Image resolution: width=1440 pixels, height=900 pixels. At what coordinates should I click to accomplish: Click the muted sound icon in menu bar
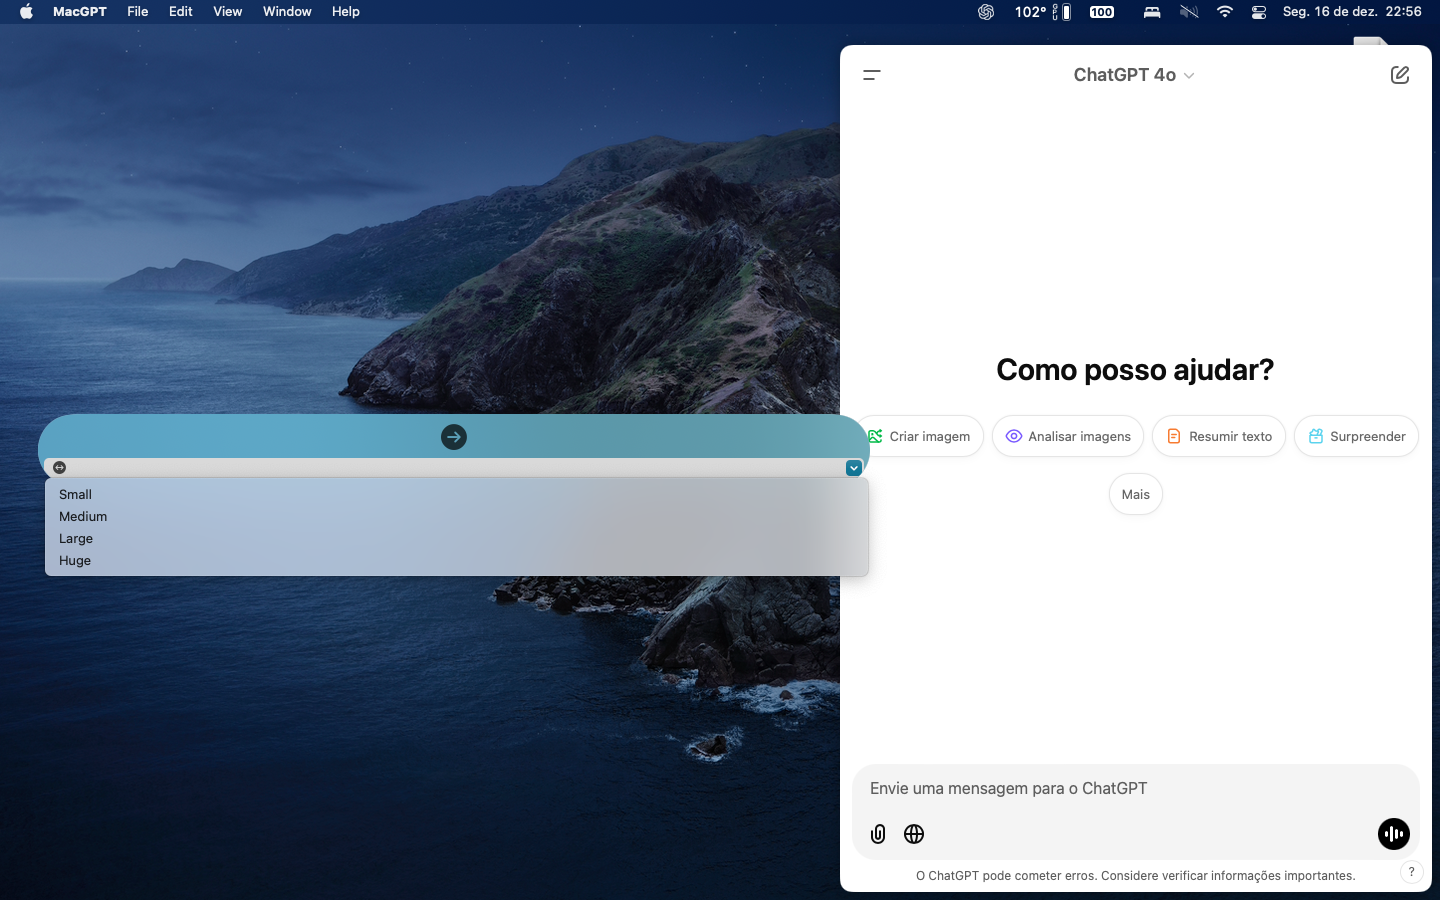1189,12
